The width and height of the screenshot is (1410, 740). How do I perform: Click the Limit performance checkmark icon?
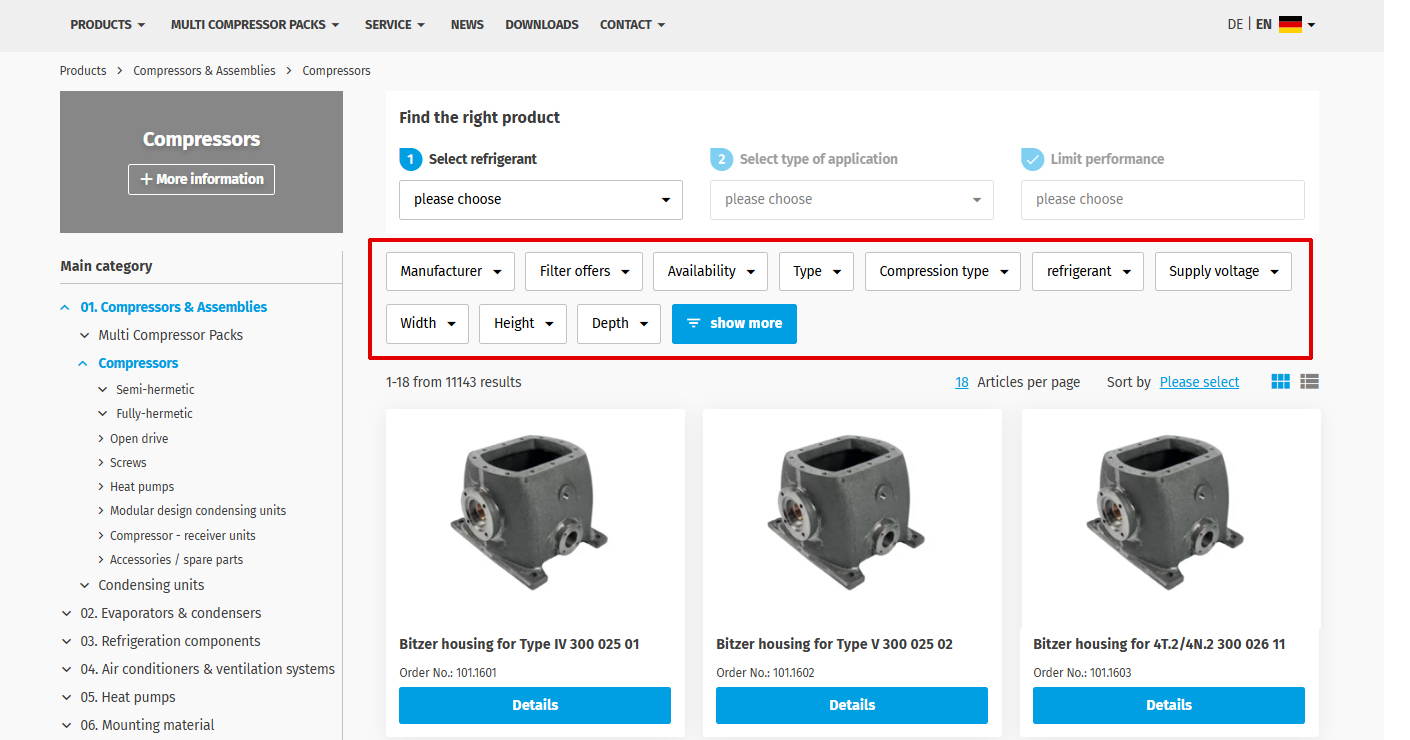click(1032, 159)
